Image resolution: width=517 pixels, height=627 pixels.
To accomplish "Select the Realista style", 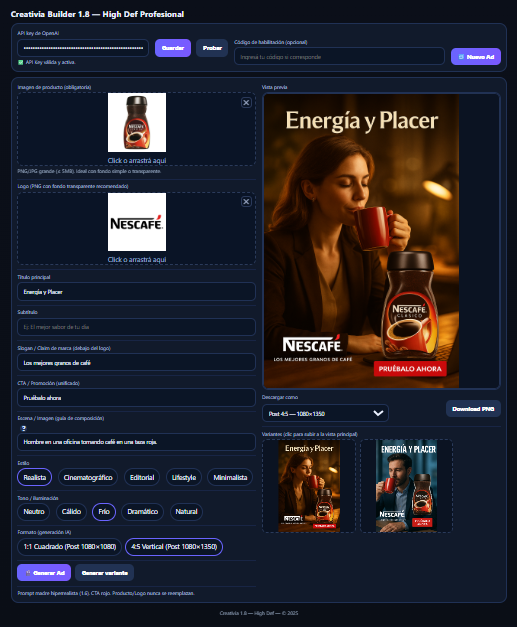I will click(x=34, y=477).
